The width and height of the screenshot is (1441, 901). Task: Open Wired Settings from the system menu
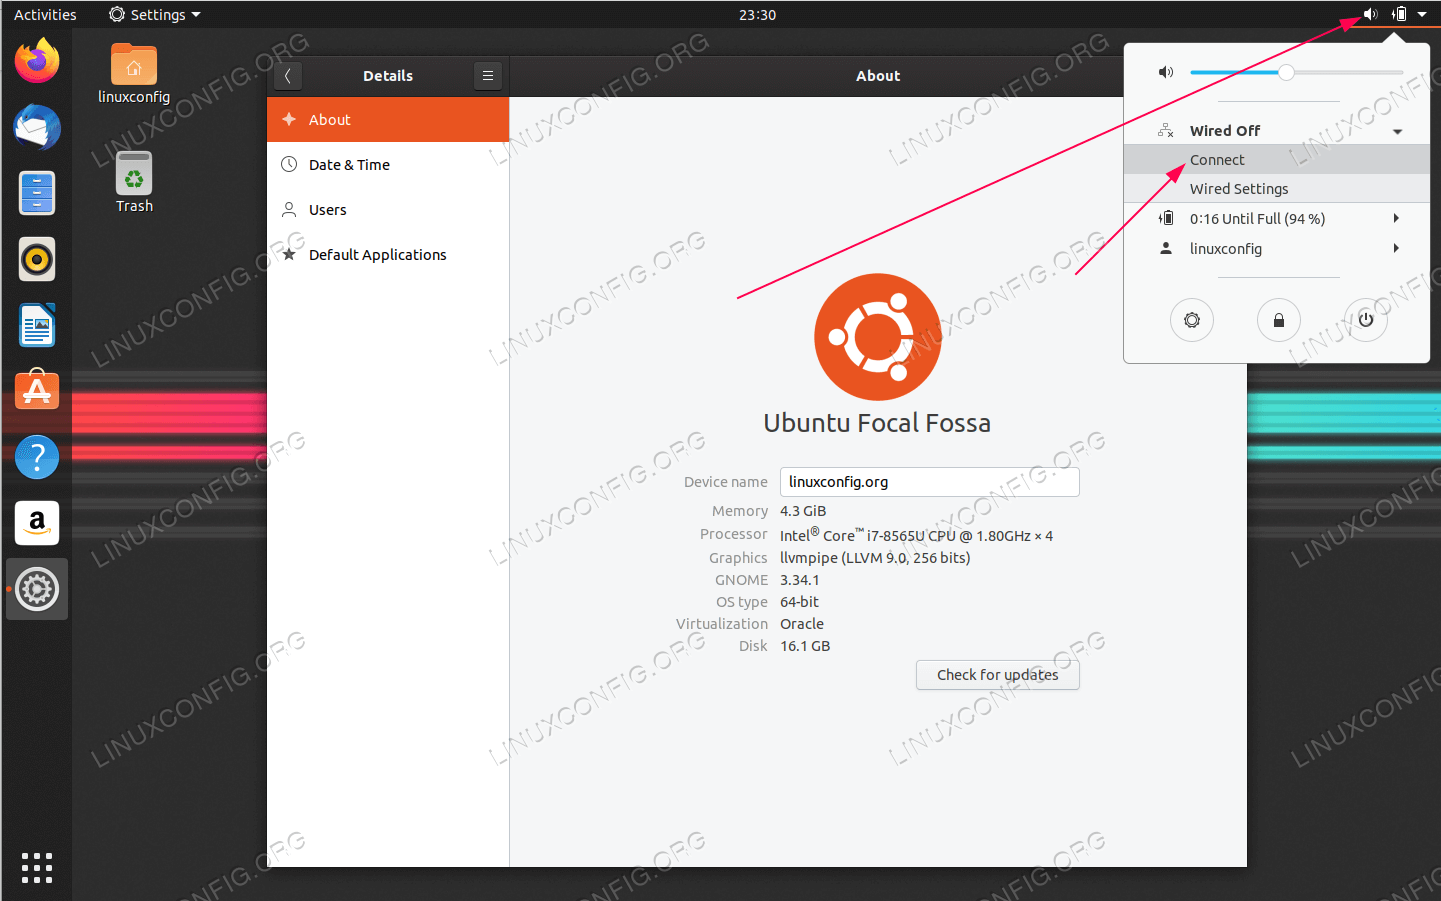[1277, 189]
